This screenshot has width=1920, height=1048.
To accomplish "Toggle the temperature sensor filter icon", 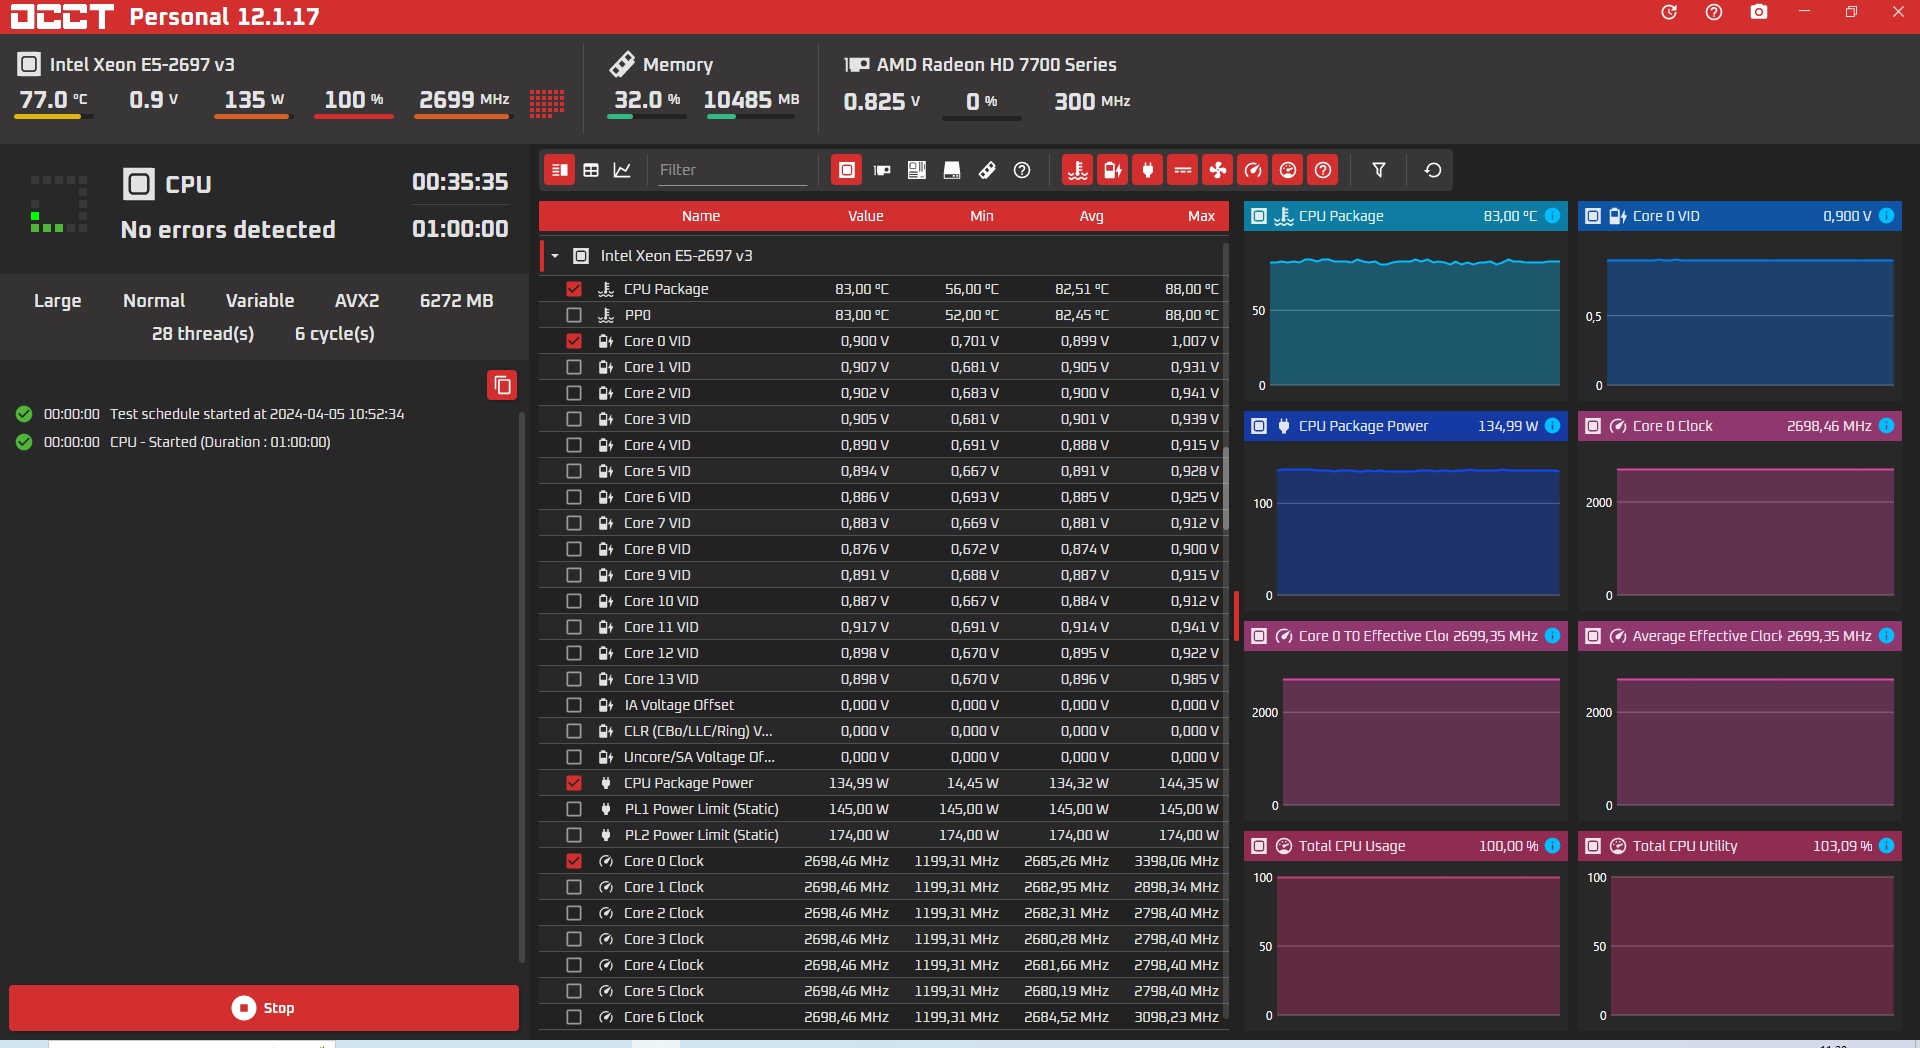I will (1077, 170).
